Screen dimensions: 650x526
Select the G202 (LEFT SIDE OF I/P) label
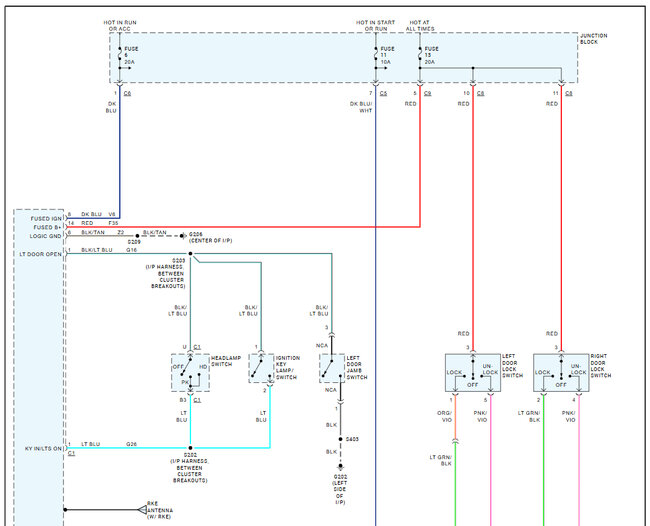pyautogui.click(x=340, y=489)
